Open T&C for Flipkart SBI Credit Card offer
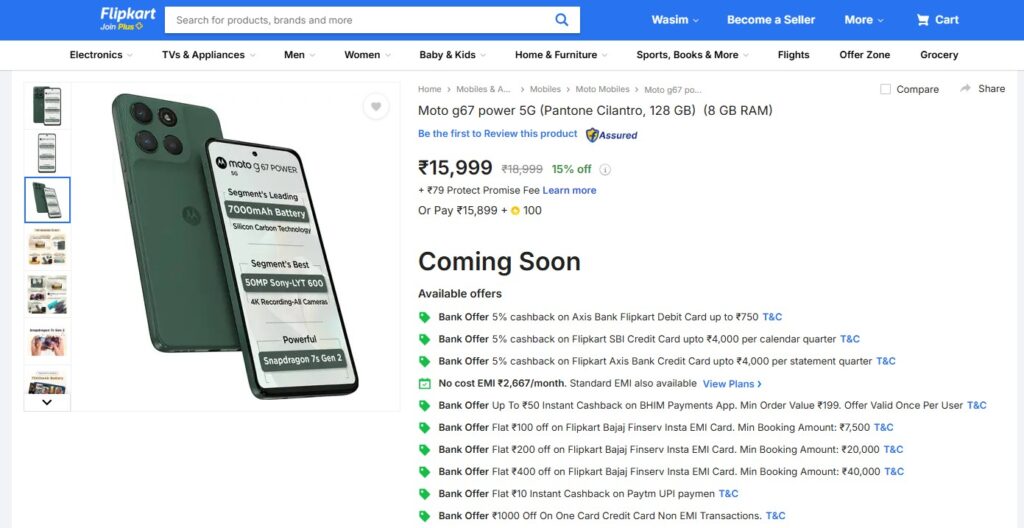The width and height of the screenshot is (1024, 528). pyautogui.click(x=850, y=339)
